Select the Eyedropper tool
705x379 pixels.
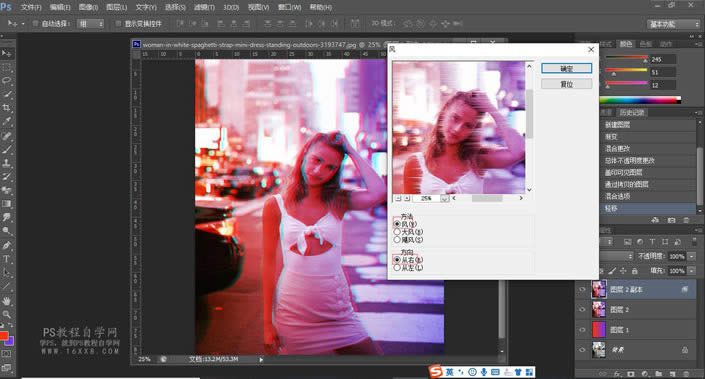(7, 121)
